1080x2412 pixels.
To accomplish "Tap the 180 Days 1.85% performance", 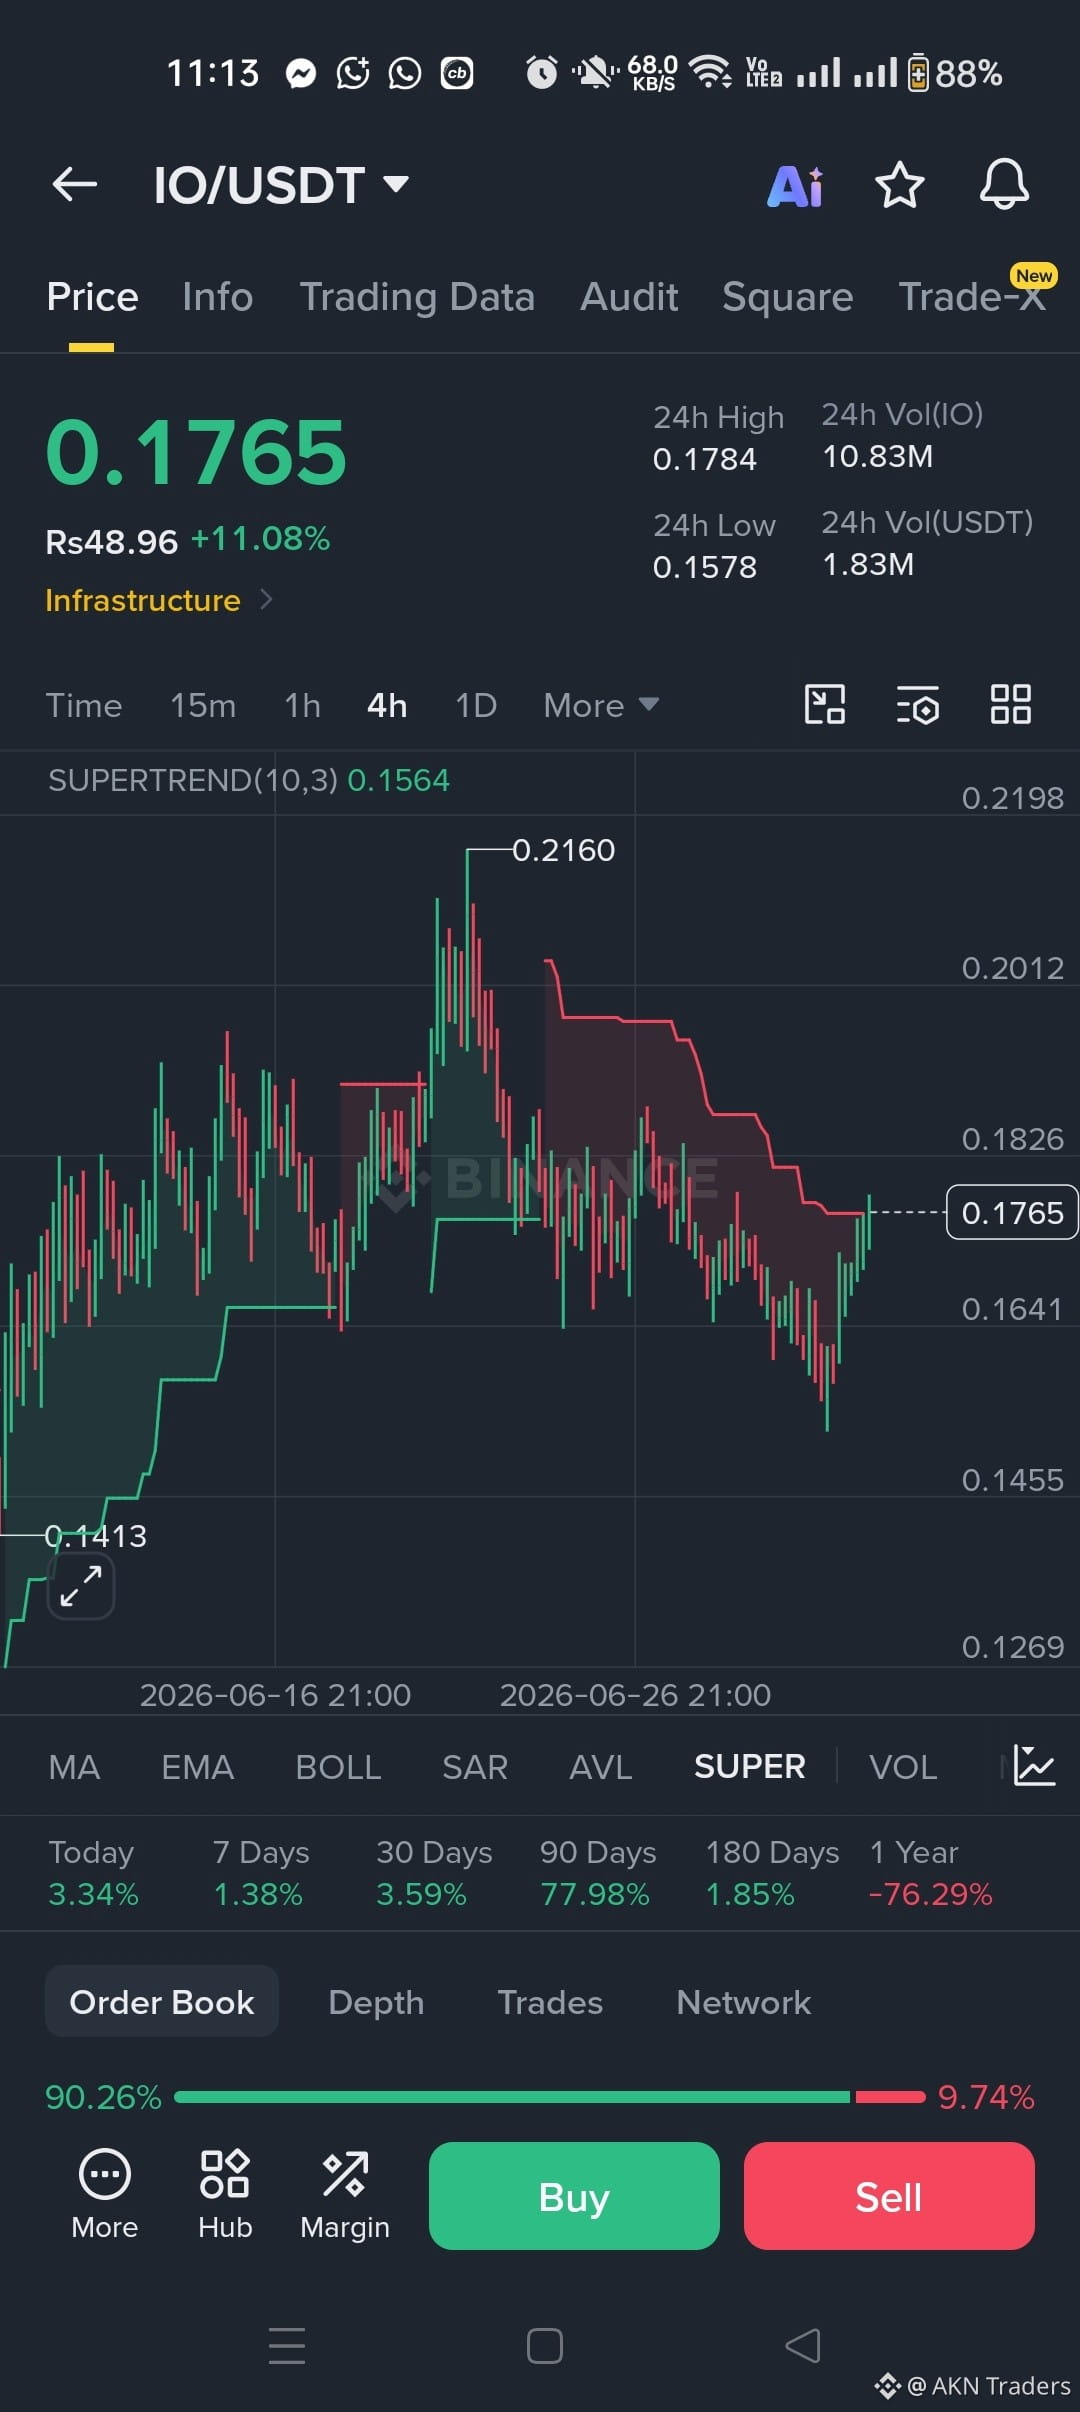I will (772, 1873).
